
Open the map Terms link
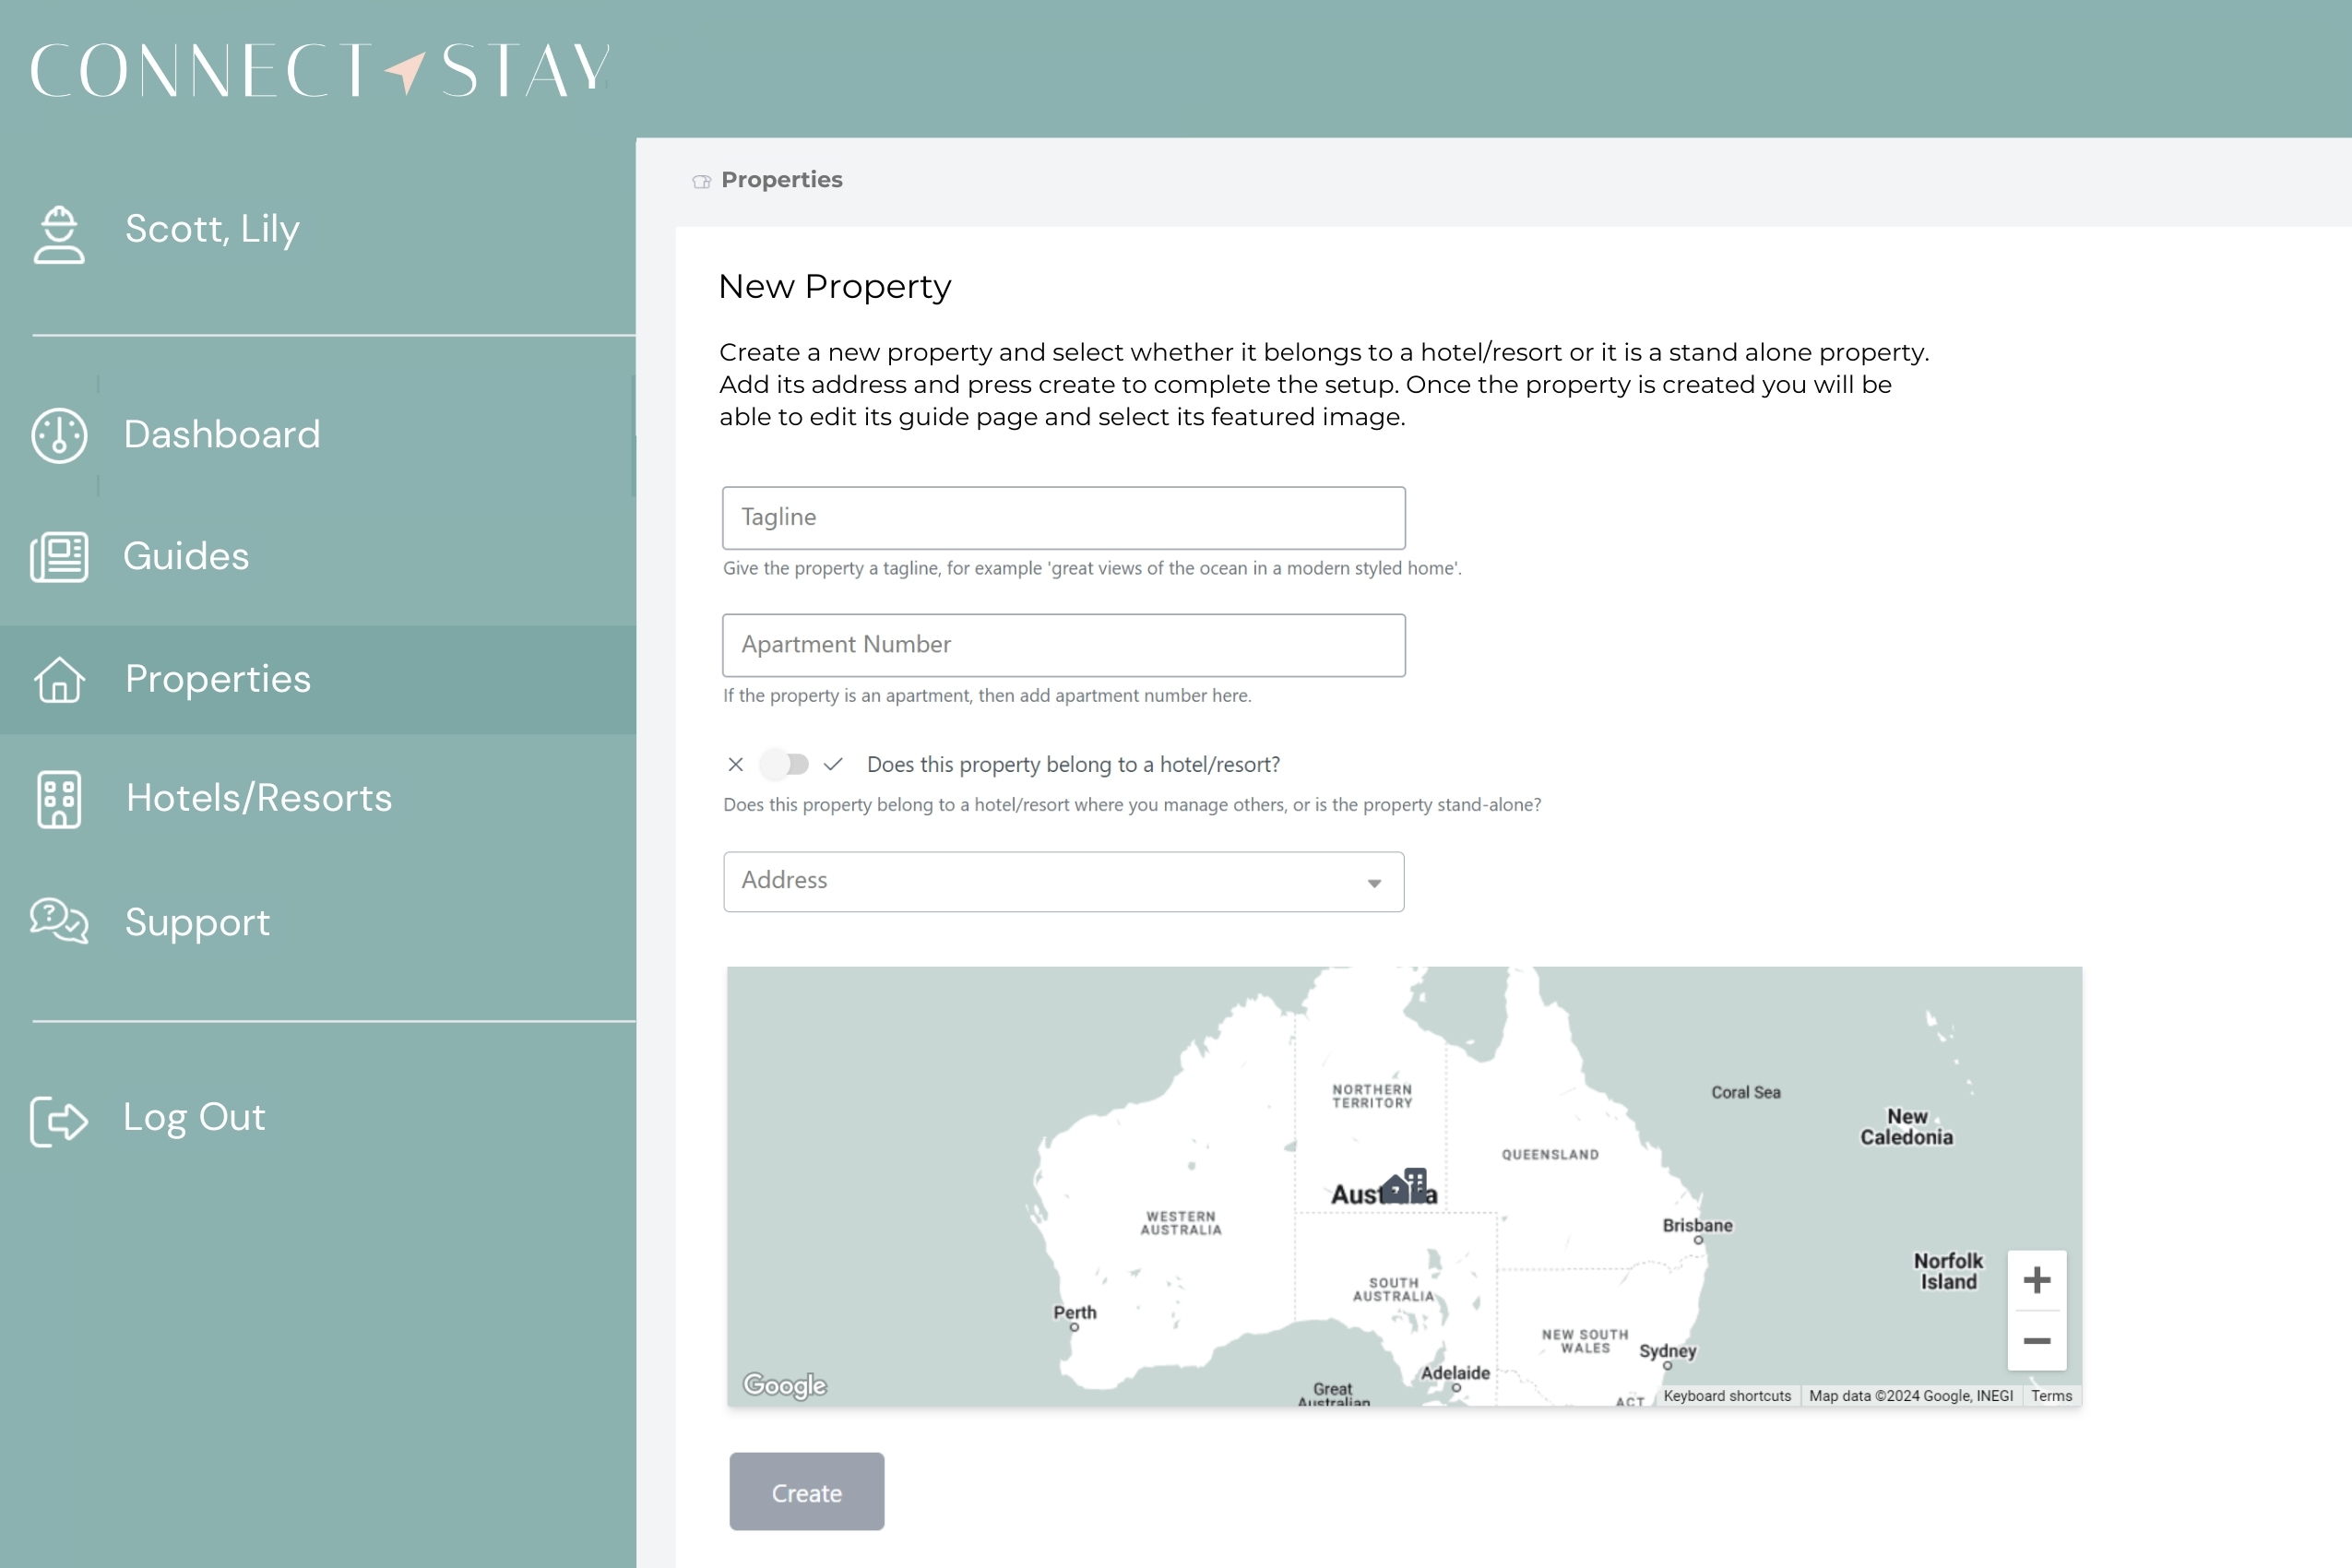pos(2051,1396)
